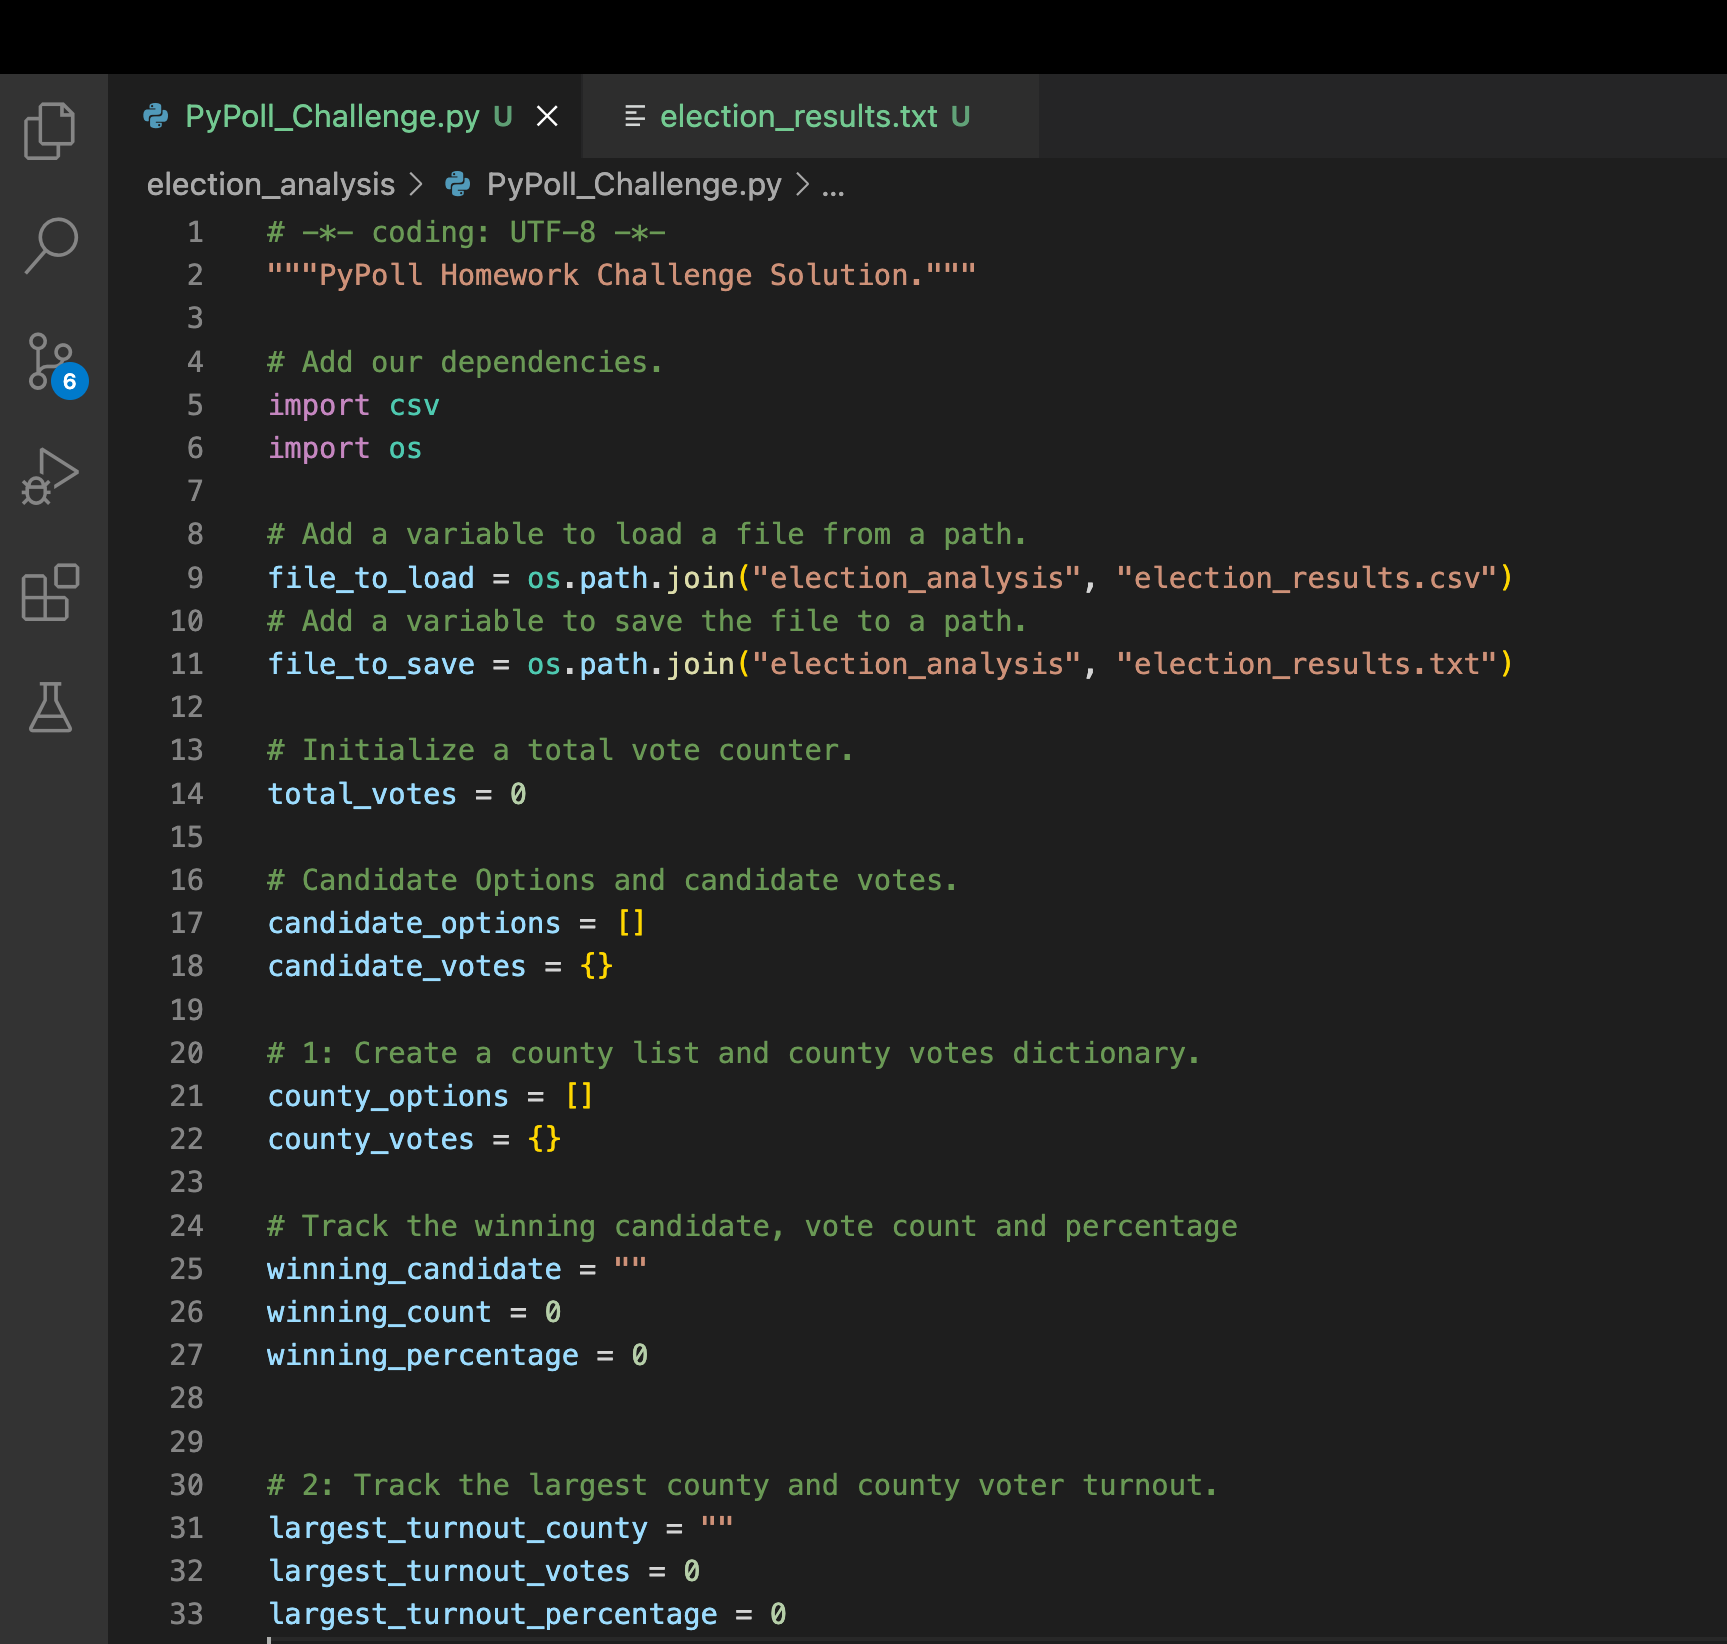Click the coding UTF-8 comment line
Viewport: 1727px width, 1644px height.
coord(466,232)
